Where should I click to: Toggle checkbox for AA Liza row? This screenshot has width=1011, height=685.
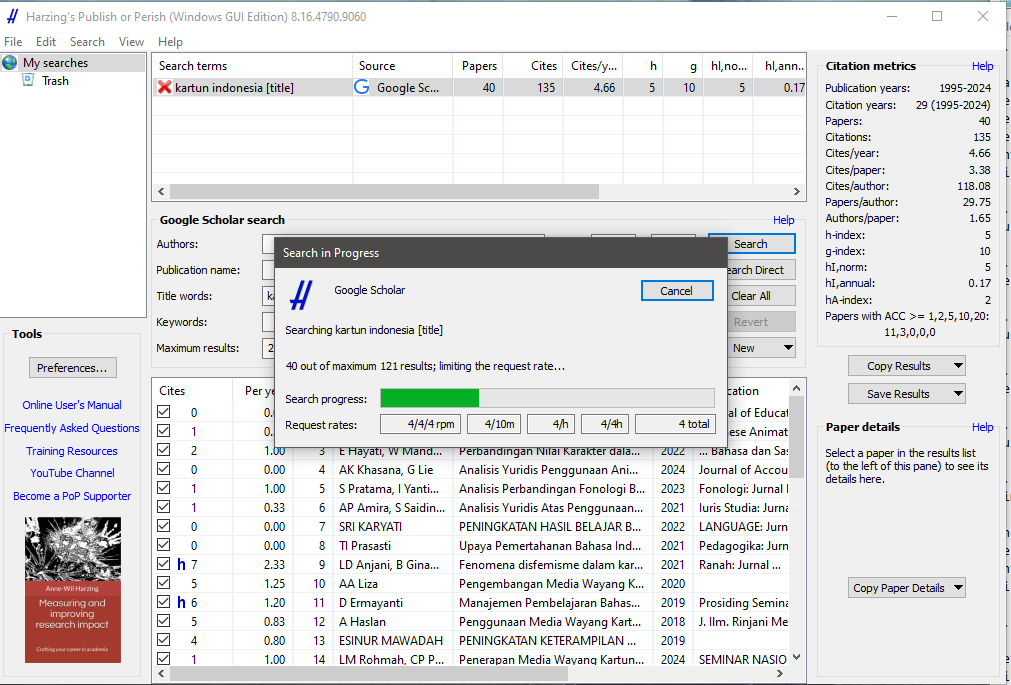(x=164, y=583)
